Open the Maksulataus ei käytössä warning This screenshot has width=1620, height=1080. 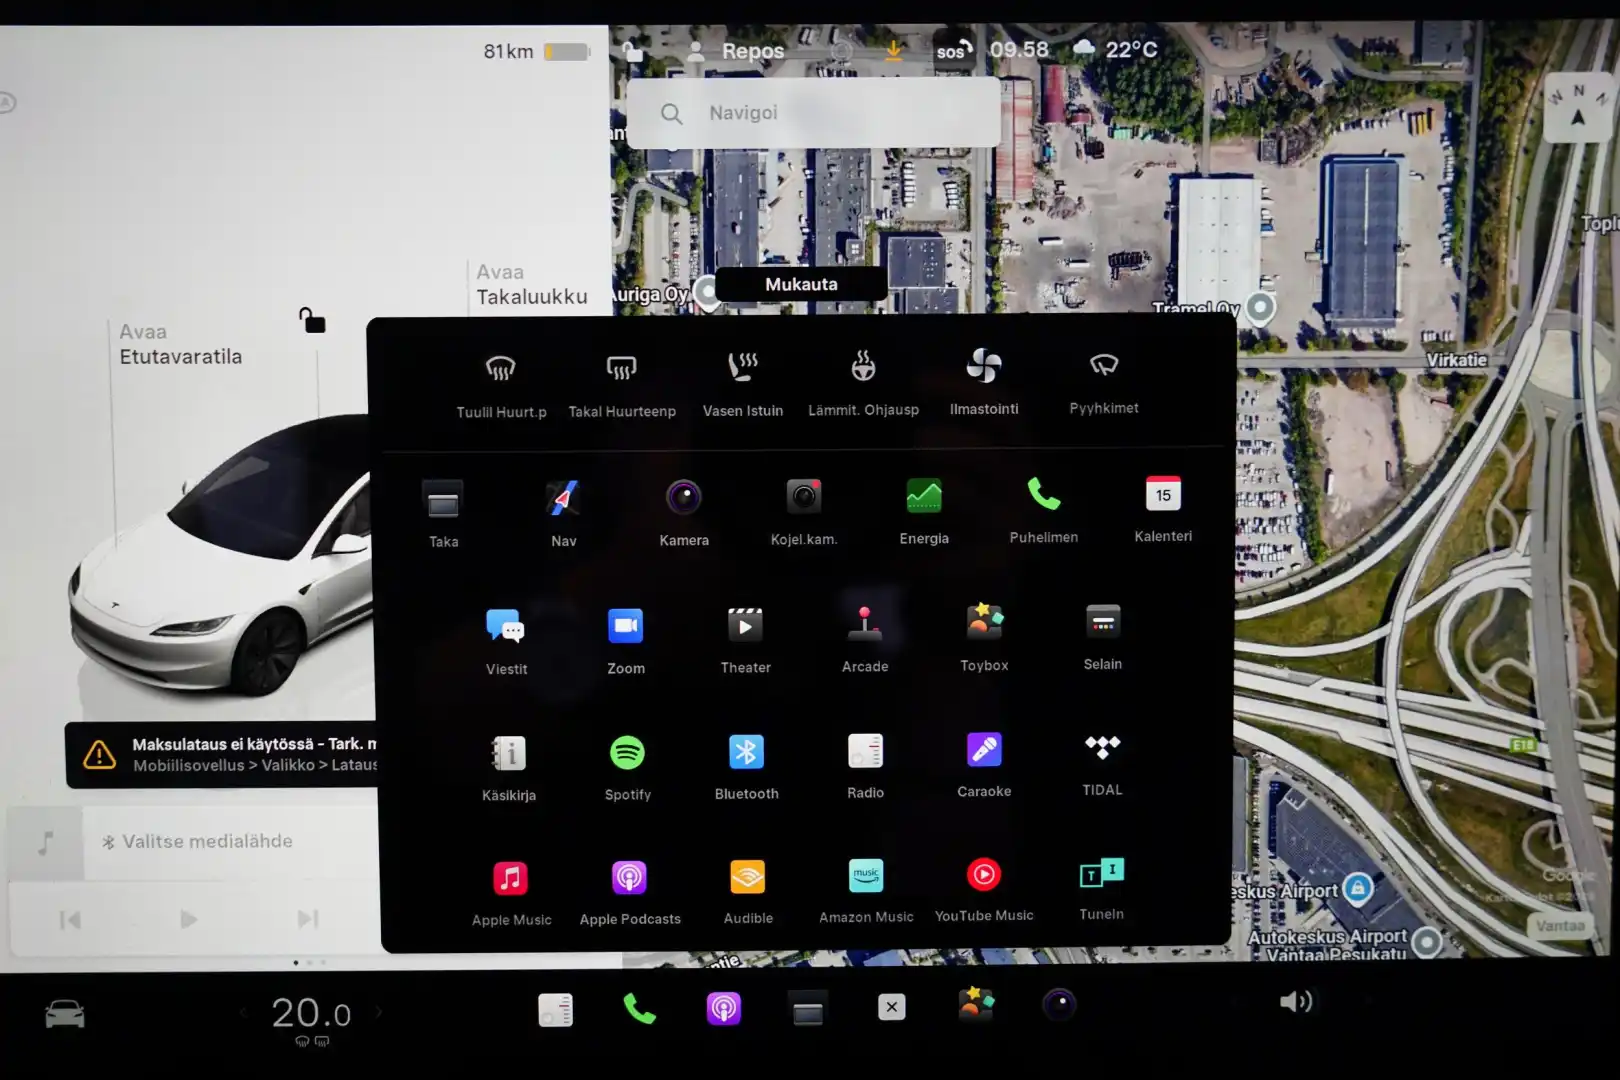coord(222,755)
